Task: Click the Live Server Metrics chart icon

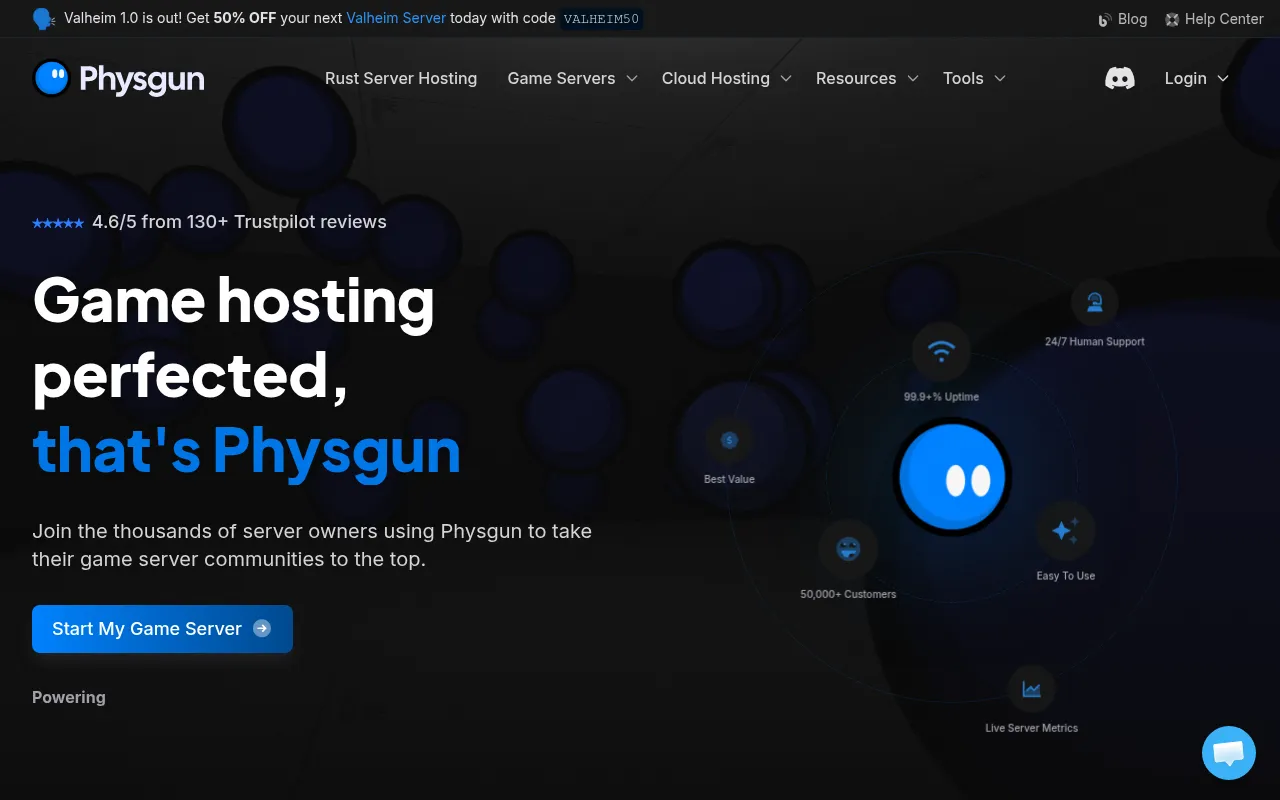Action: [1031, 689]
